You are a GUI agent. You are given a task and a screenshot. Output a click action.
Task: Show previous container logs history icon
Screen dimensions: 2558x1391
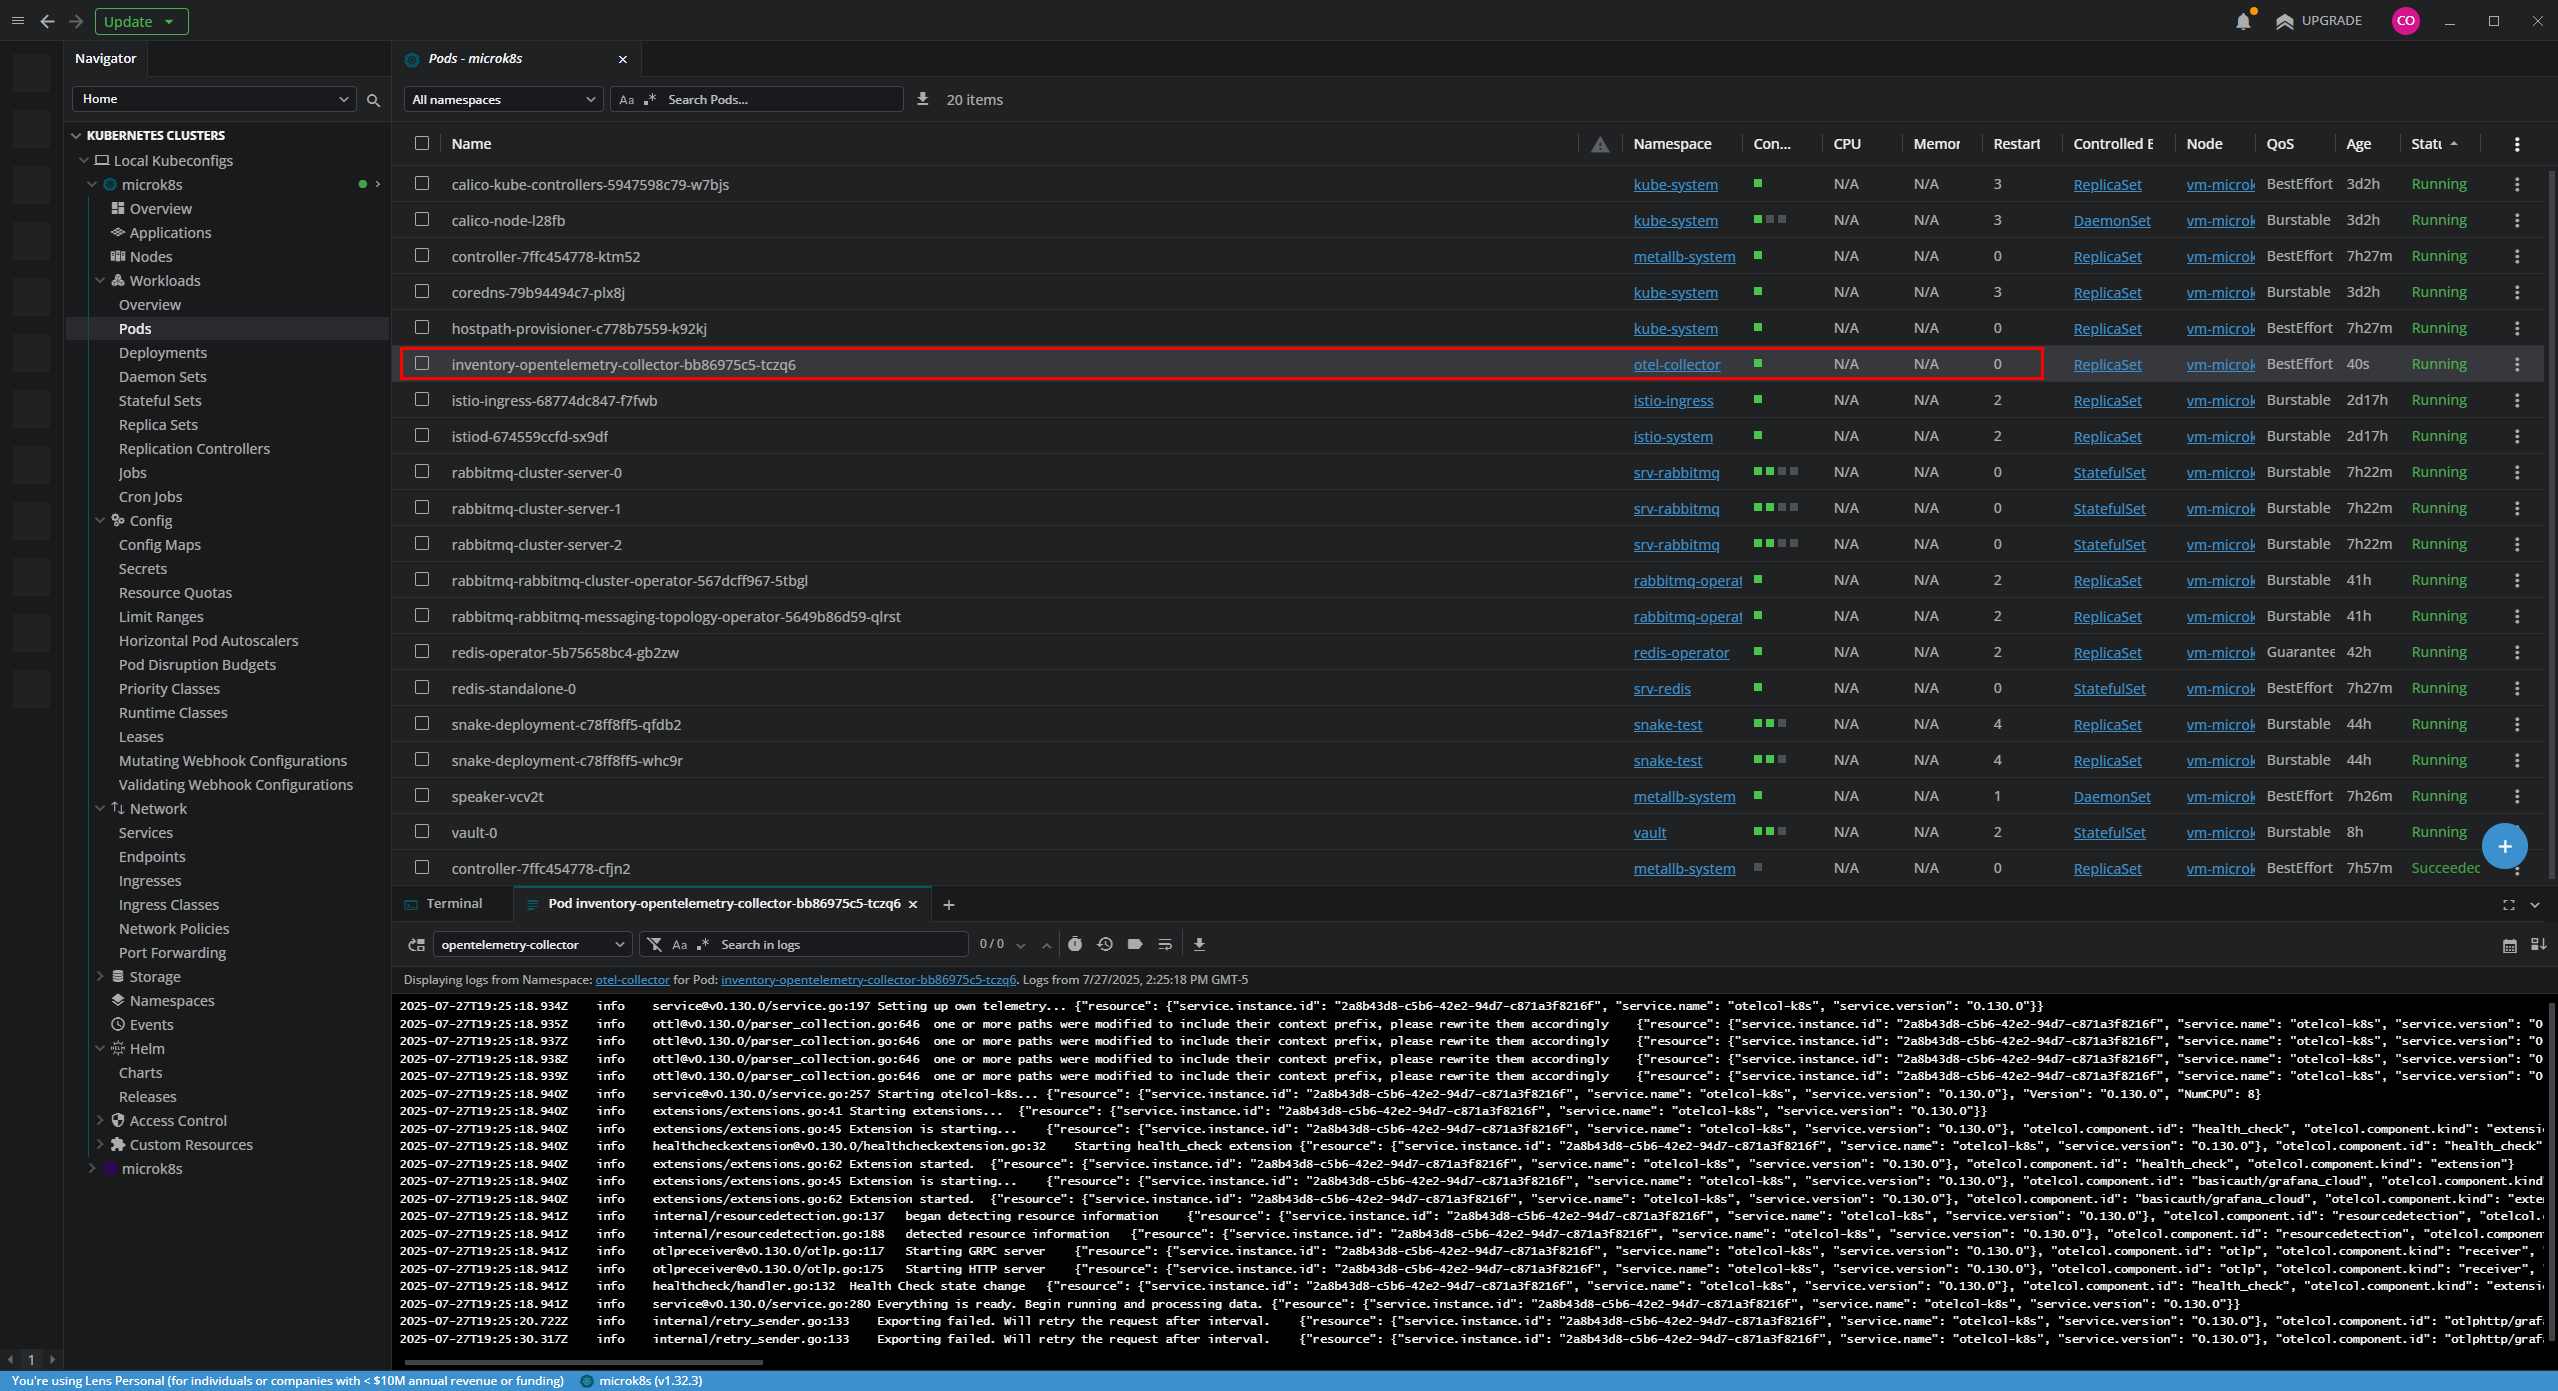(1105, 944)
